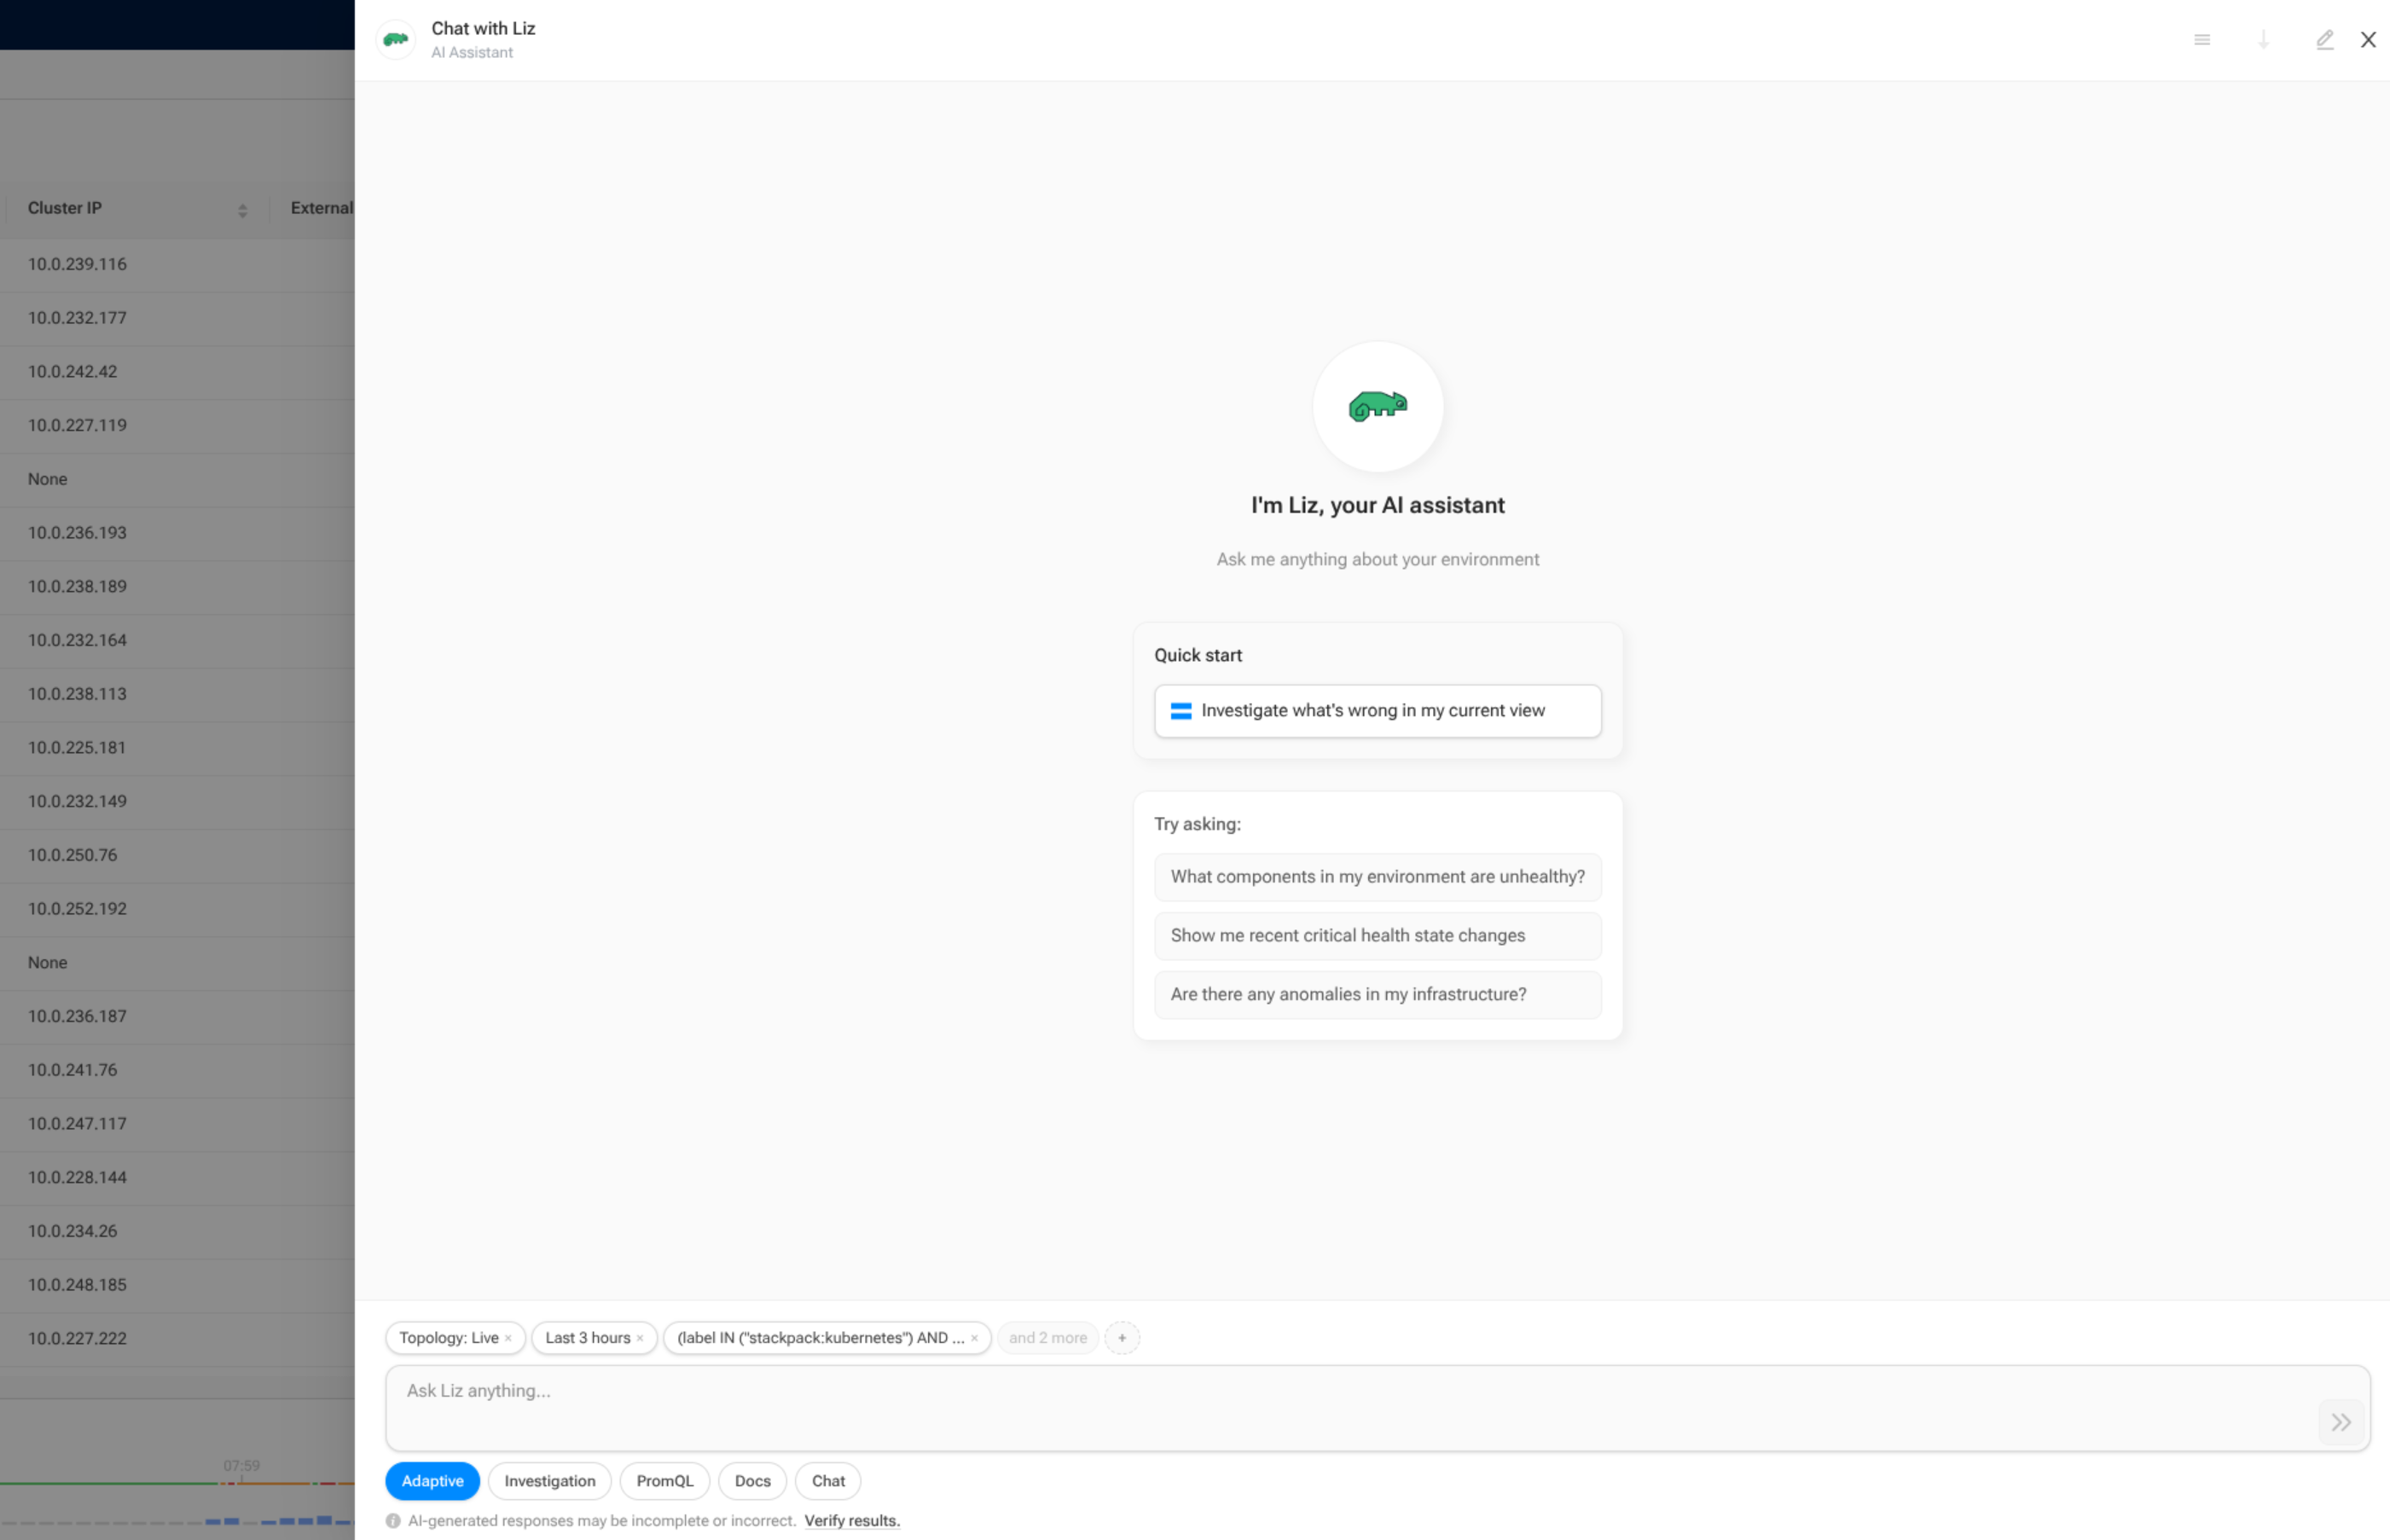The image size is (2390, 1540).
Task: Expand the 'and 2 more' filters chip
Action: [x=1047, y=1338]
